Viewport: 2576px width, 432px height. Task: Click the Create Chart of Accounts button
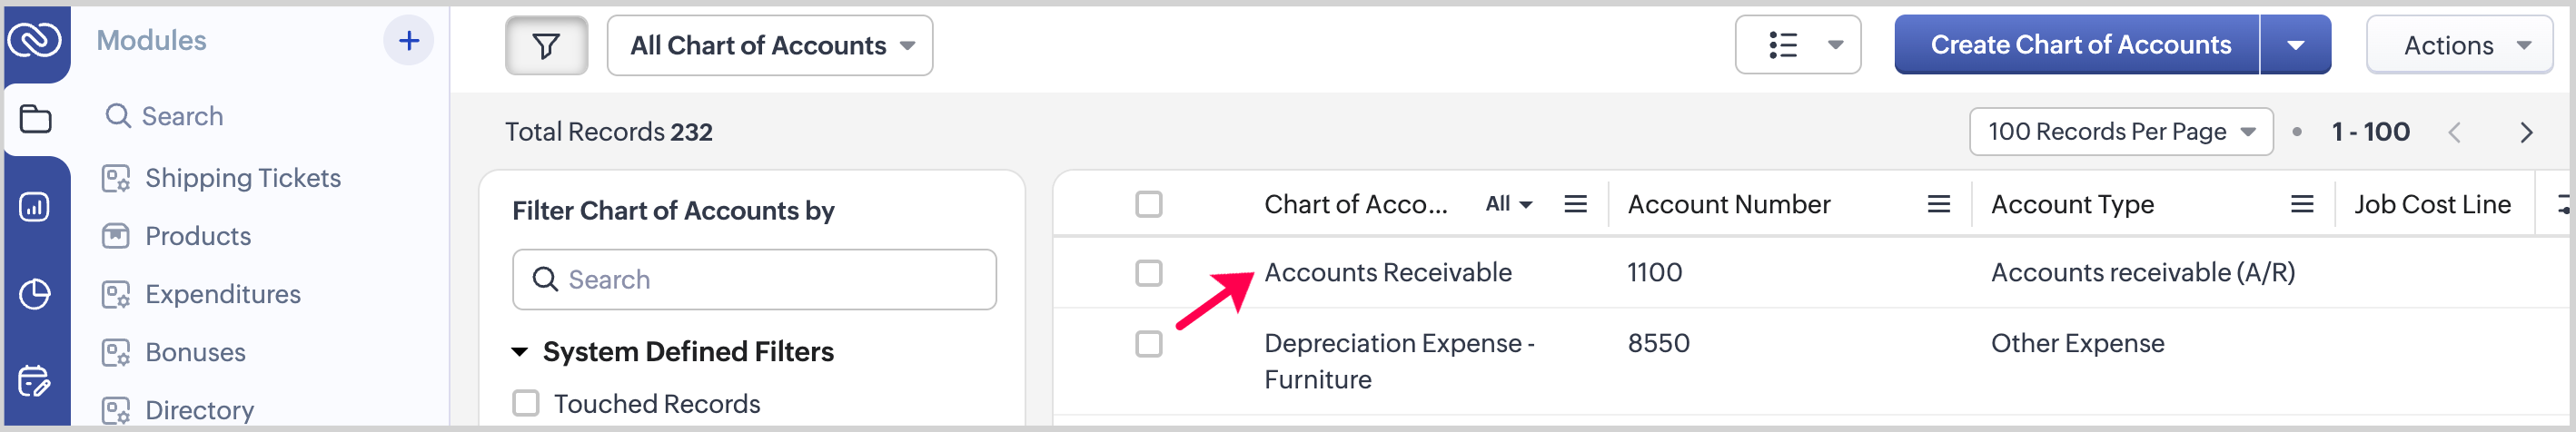point(2079,46)
